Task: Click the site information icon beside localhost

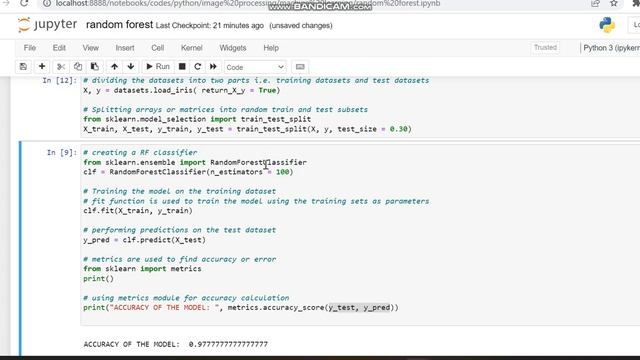Action: 47,4
